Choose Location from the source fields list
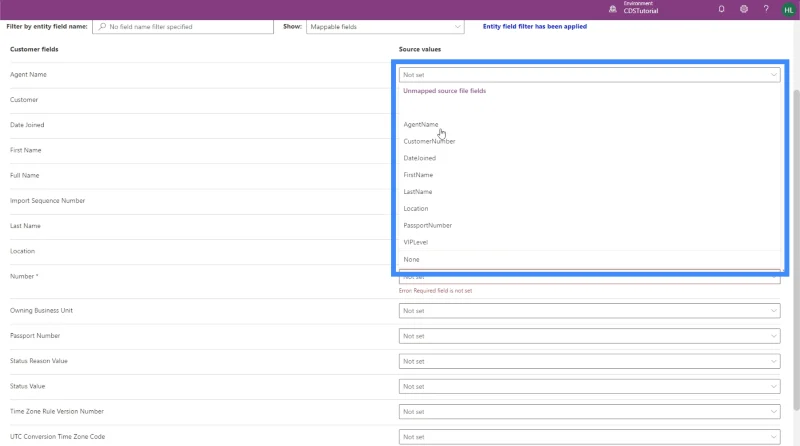The height and width of the screenshot is (446, 800). click(415, 209)
